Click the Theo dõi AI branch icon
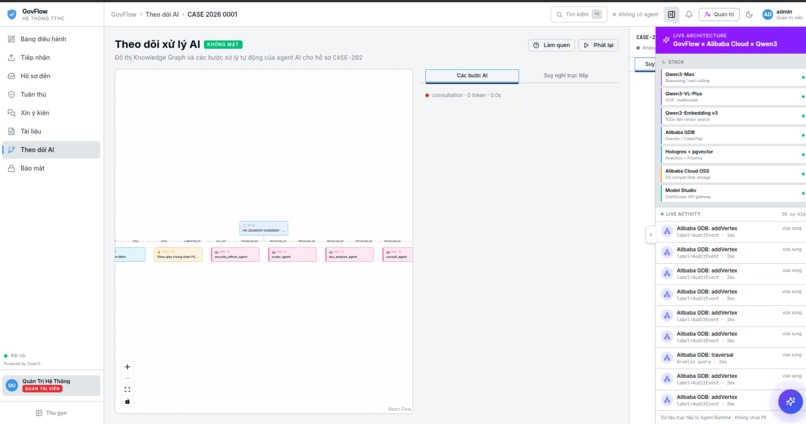The width and height of the screenshot is (806, 424). pos(11,150)
